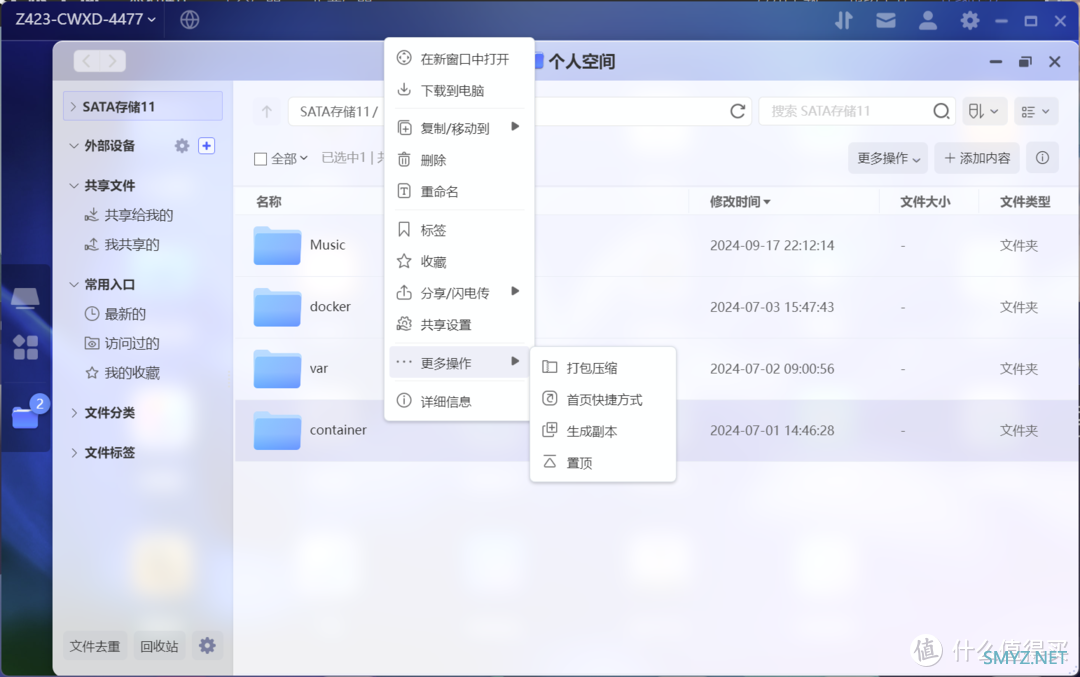Select 打包压缩 in the submenu

(603, 368)
